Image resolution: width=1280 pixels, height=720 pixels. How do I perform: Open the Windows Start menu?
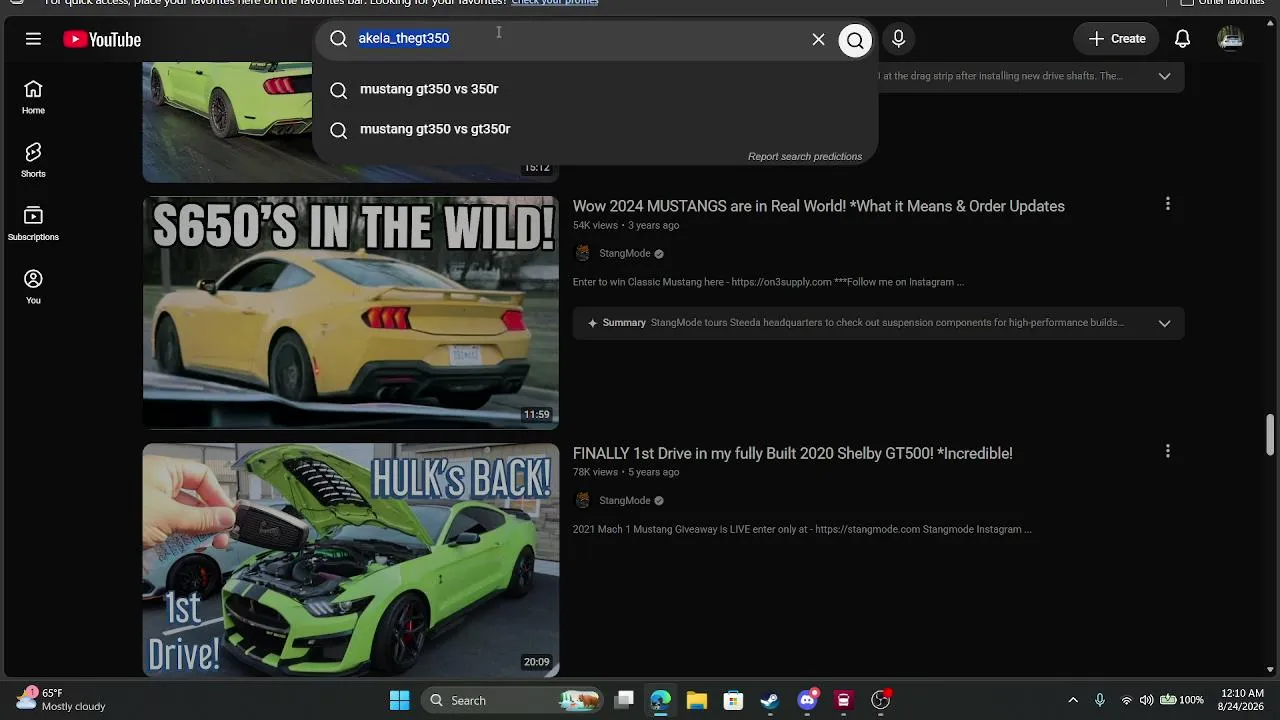click(399, 700)
